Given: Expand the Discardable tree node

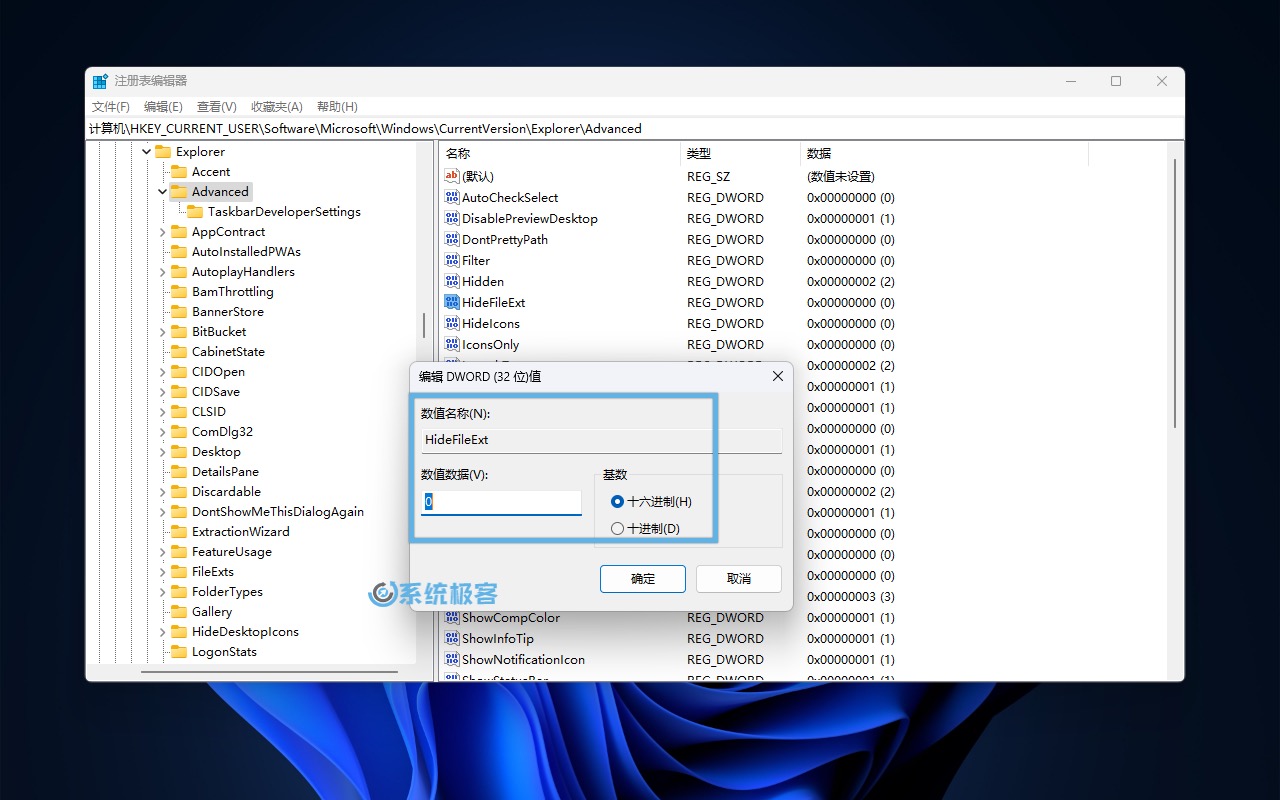Looking at the screenshot, I should (162, 492).
